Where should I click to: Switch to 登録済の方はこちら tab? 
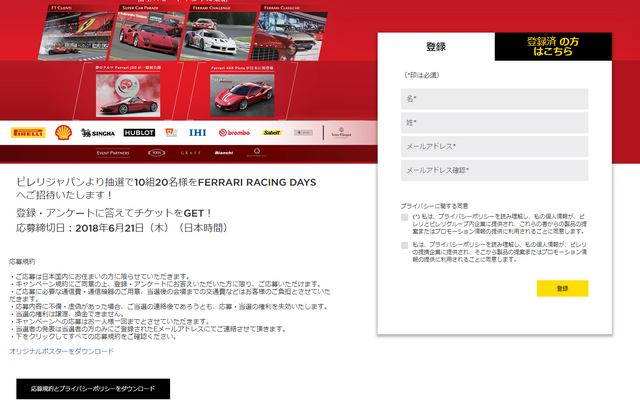(553, 47)
